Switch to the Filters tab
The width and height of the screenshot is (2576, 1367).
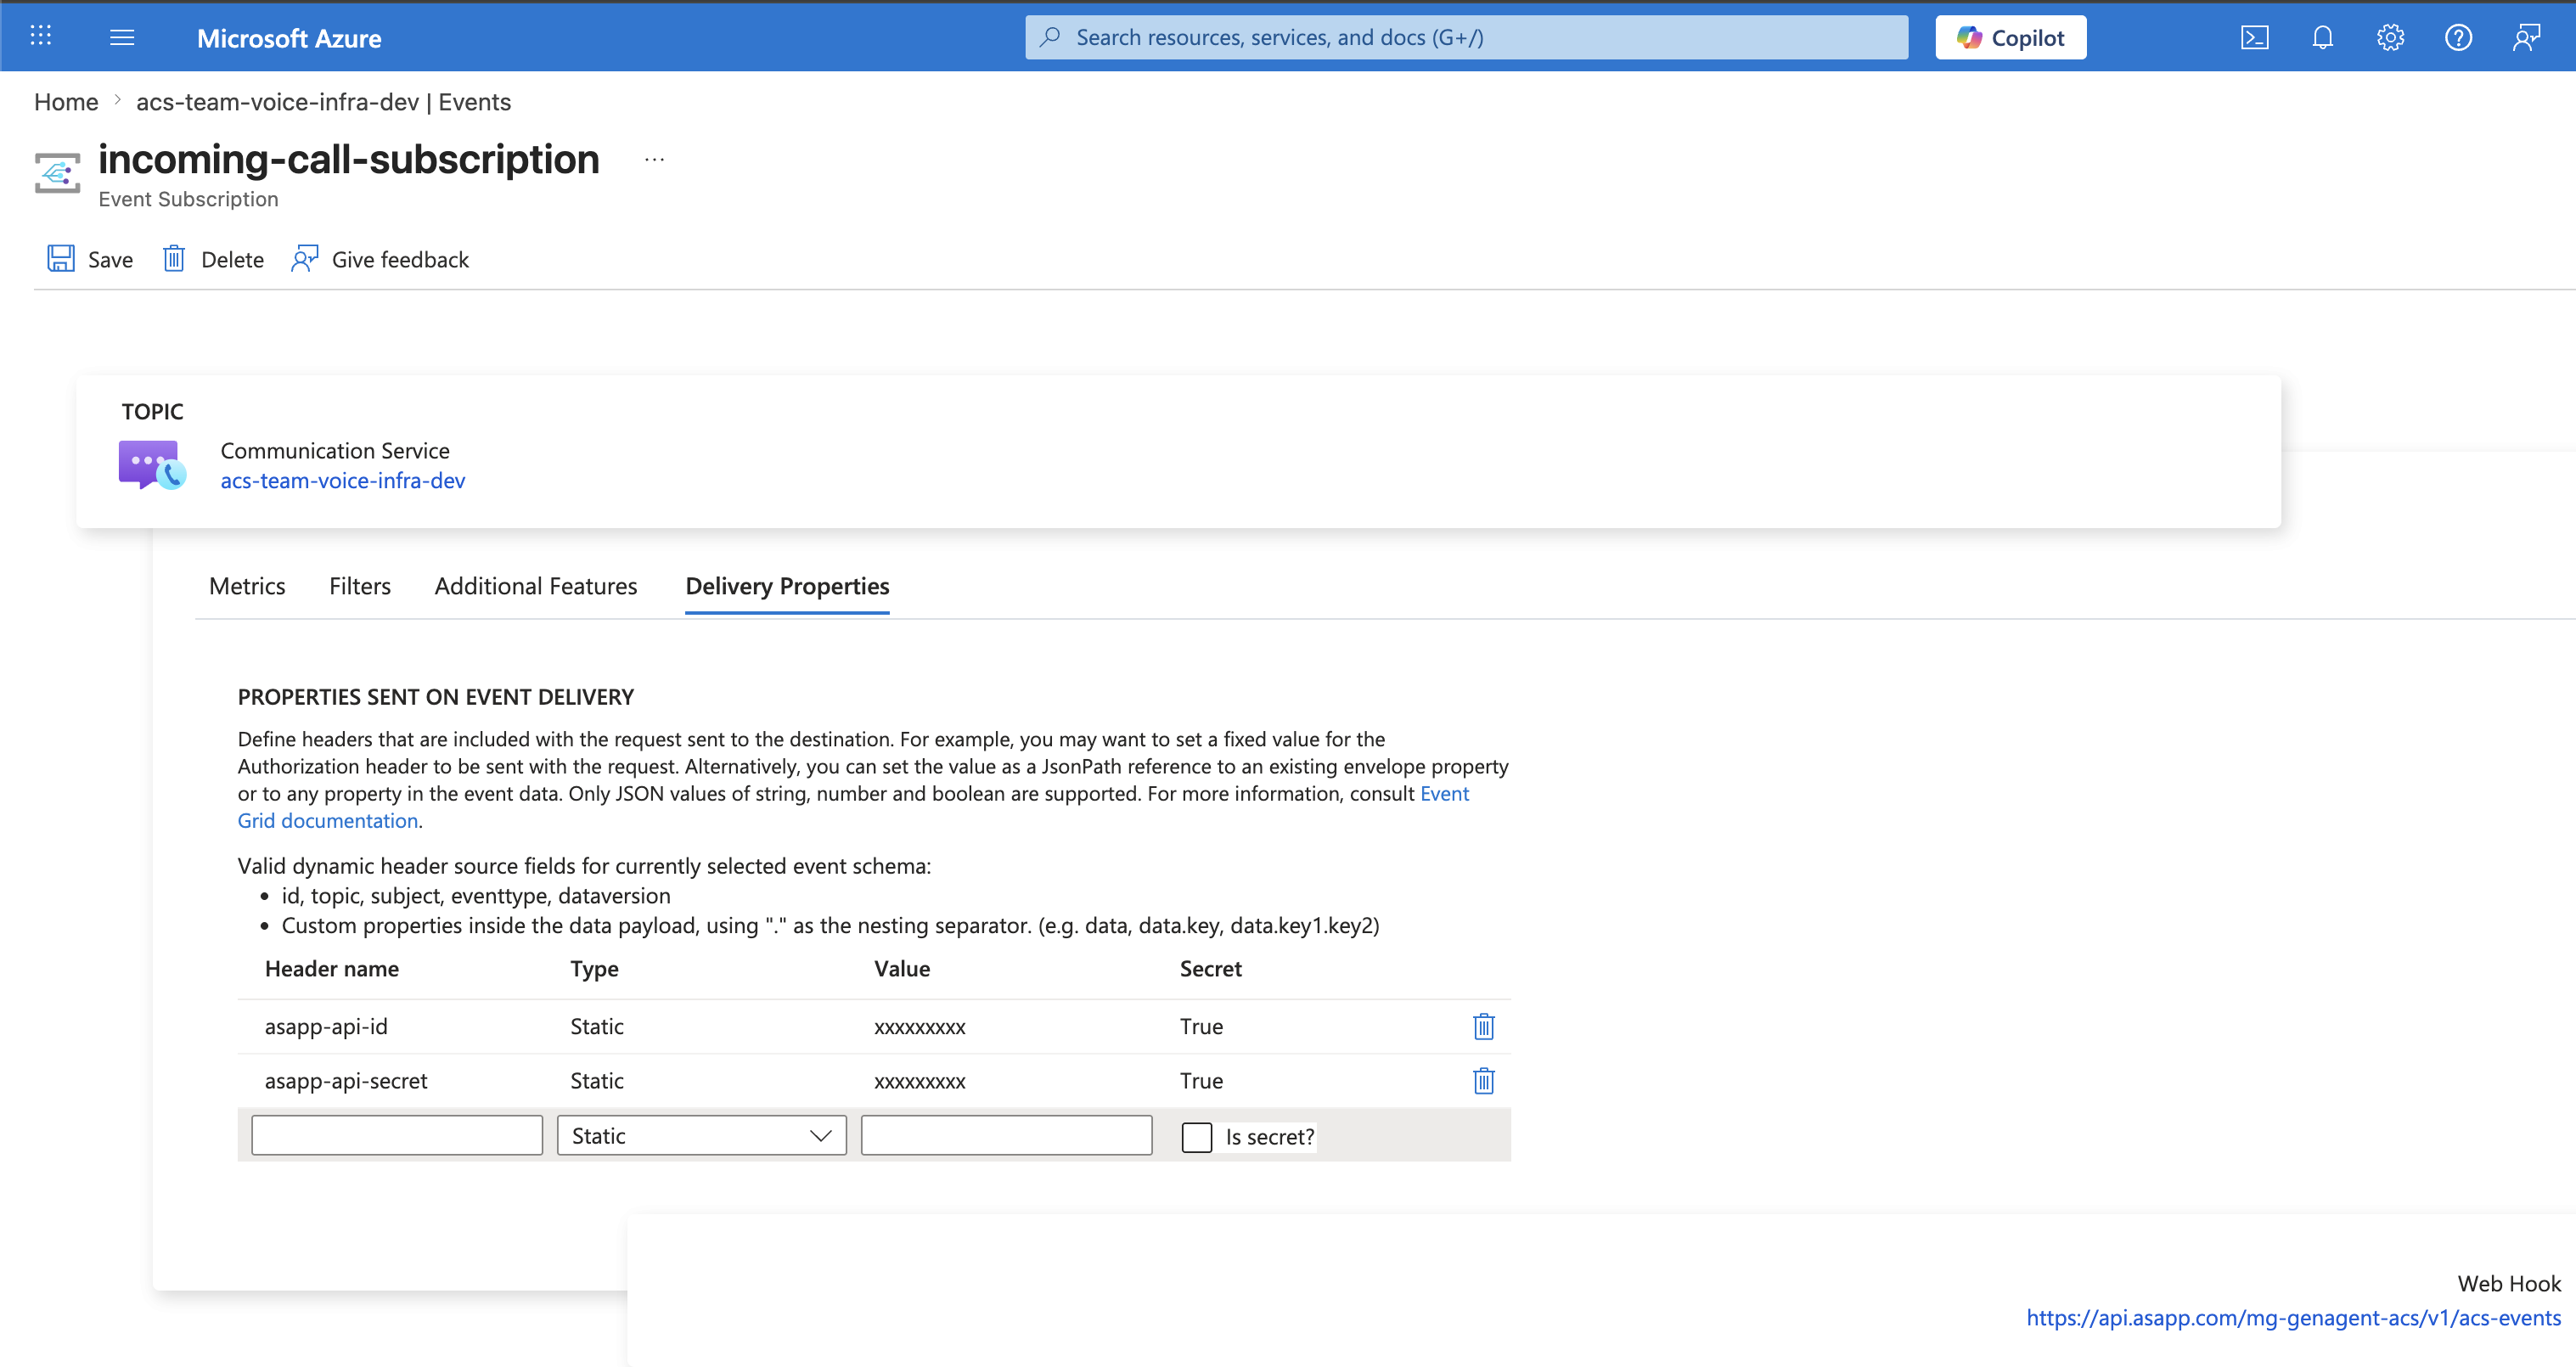tap(360, 586)
